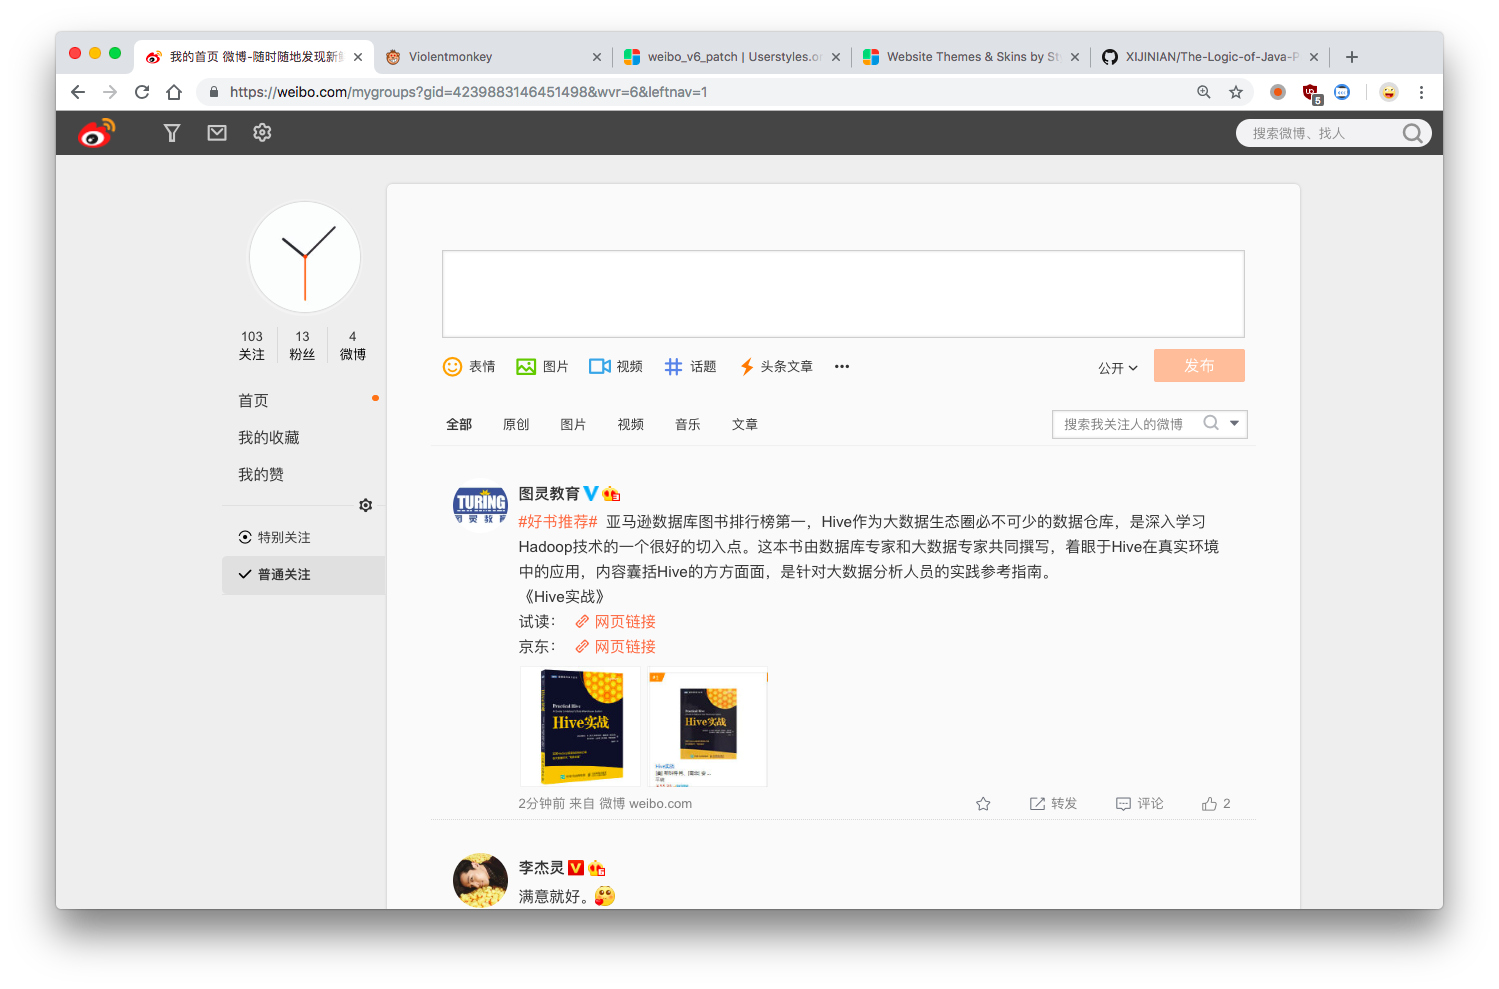The image size is (1499, 989).
Task: Open the 京东 网页链接 link
Action: coord(616,647)
